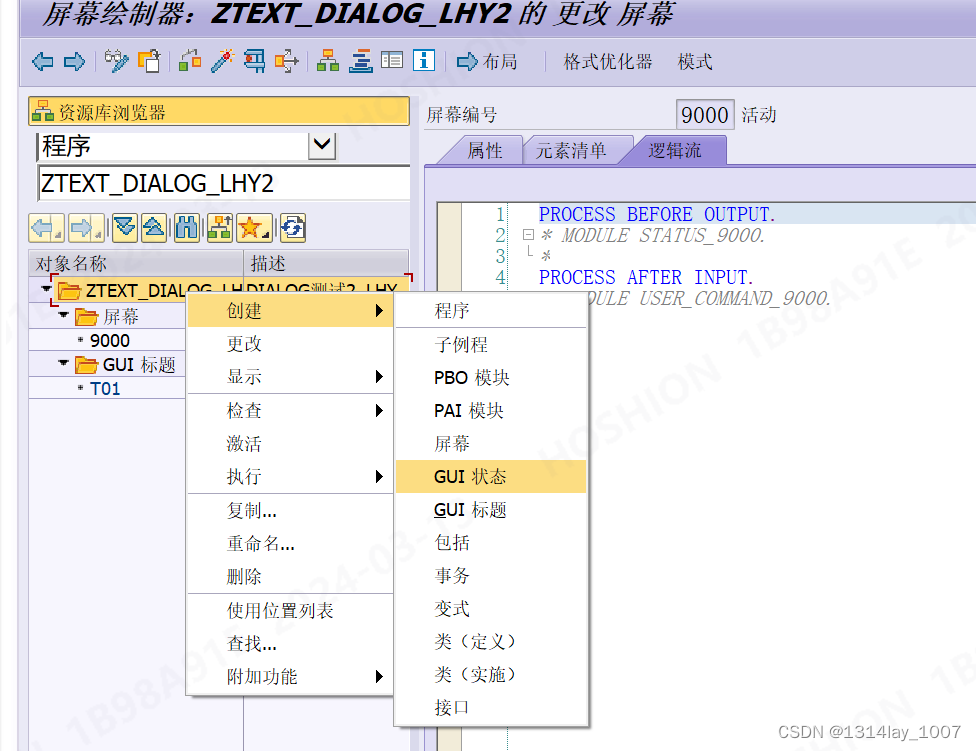Open the binoculars find icon in repository browser
The image size is (976, 751).
[187, 227]
